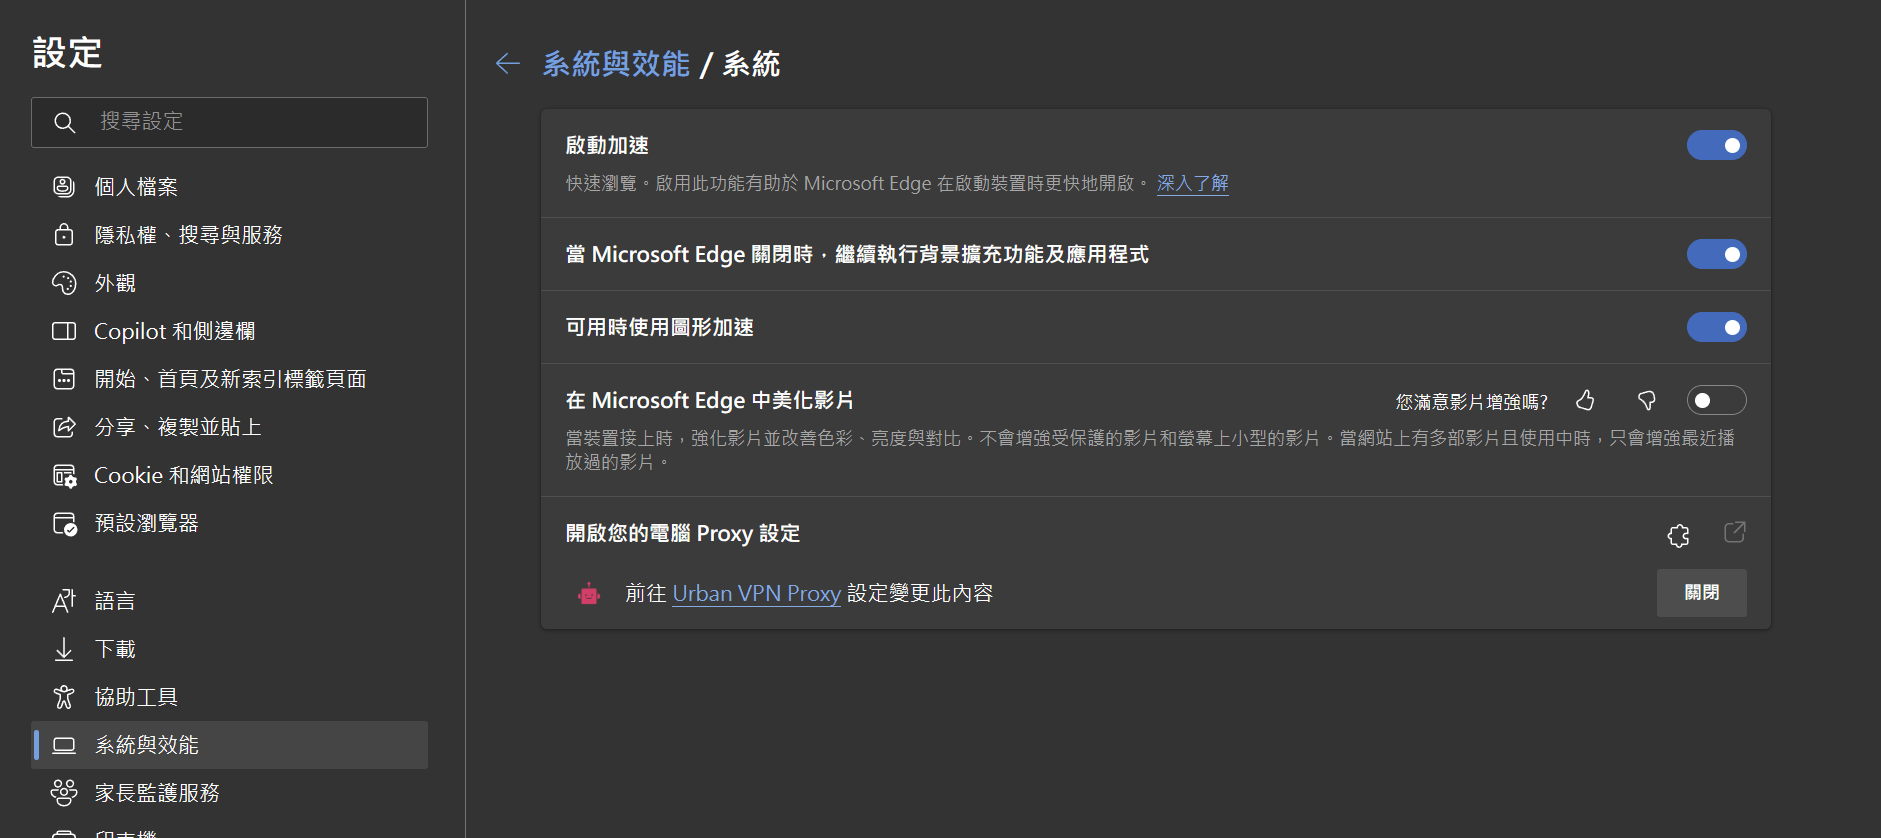
Task: Click the Copilot 和側邊欄 panel icon
Action: (64, 331)
